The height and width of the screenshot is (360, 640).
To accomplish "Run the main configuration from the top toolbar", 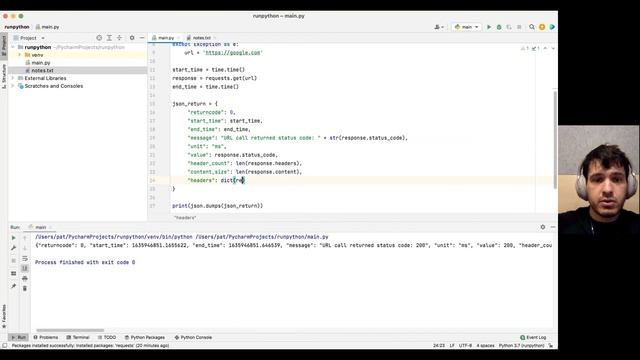I will [x=489, y=27].
